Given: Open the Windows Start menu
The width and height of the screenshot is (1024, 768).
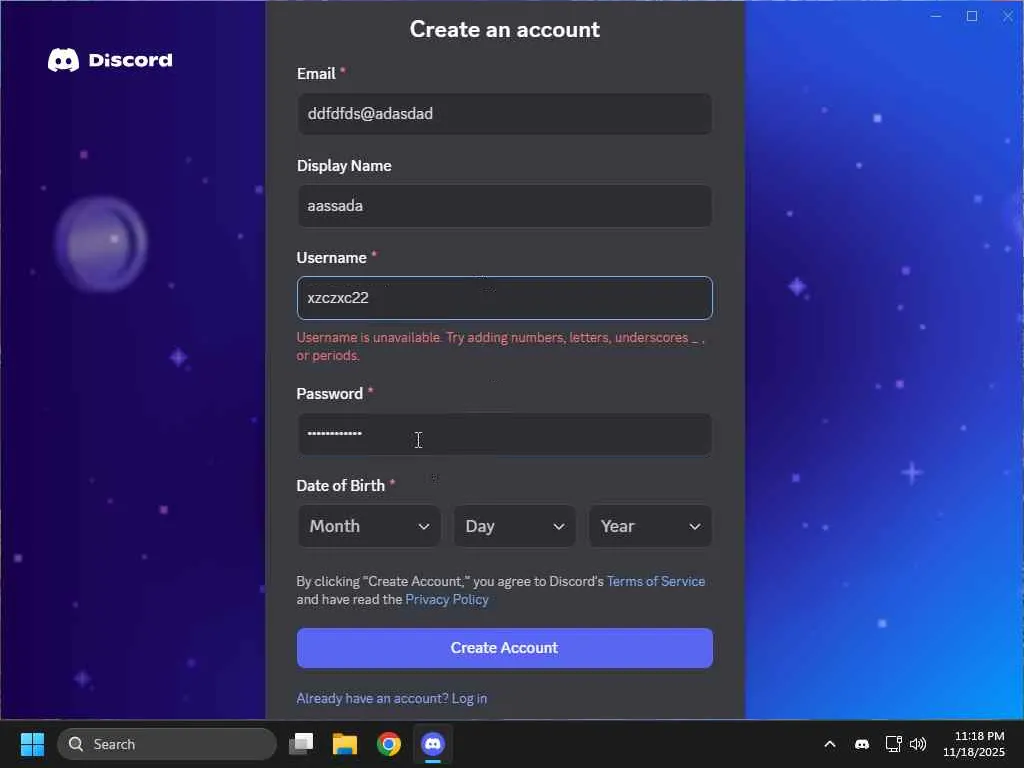Looking at the screenshot, I should [32, 744].
